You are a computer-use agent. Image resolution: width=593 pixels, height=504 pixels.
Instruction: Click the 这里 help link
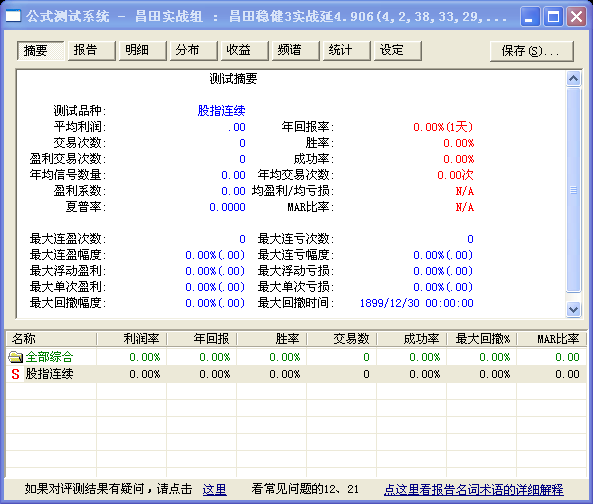(214, 489)
